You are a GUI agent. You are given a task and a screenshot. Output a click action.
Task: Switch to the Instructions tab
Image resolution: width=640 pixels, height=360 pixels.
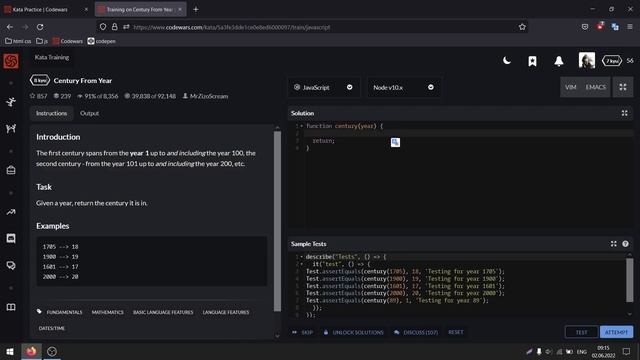tap(51, 113)
